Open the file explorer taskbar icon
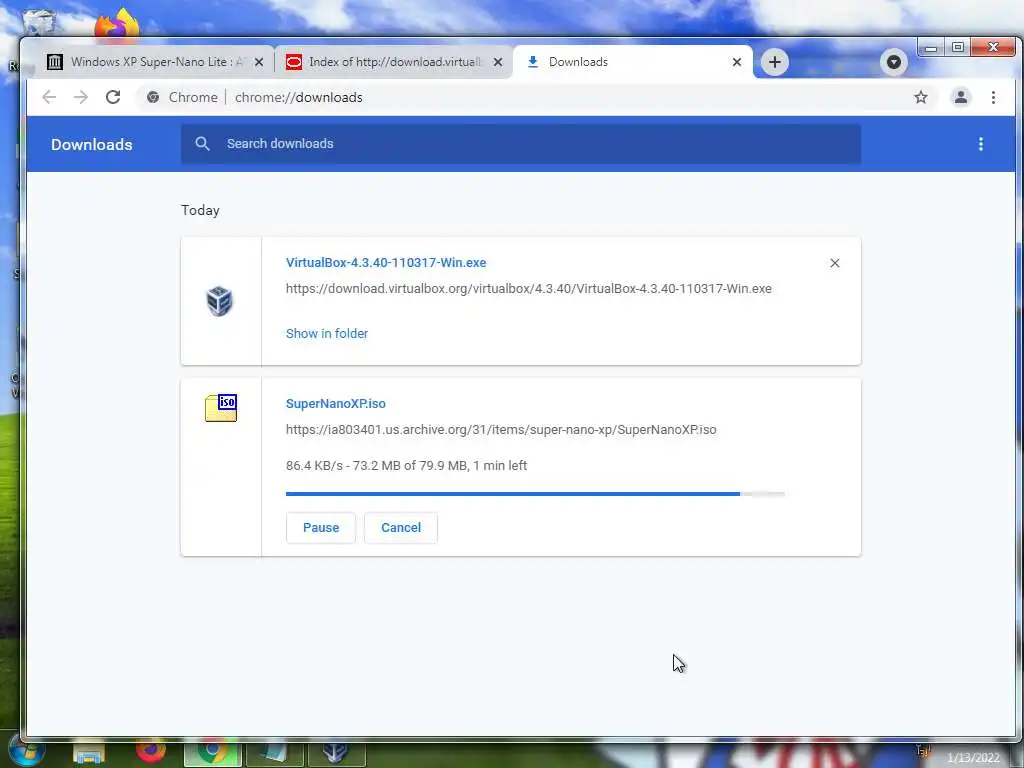The height and width of the screenshot is (768, 1024). tap(89, 754)
